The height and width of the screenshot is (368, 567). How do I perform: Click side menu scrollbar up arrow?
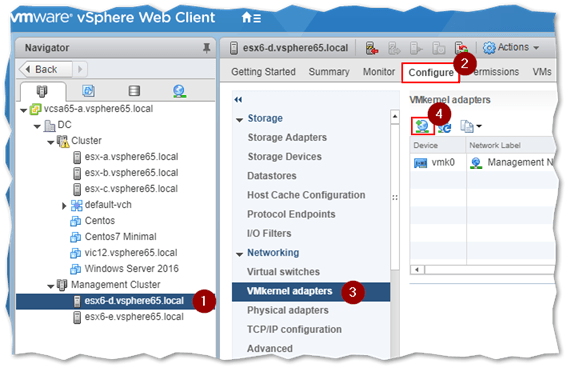(395, 116)
